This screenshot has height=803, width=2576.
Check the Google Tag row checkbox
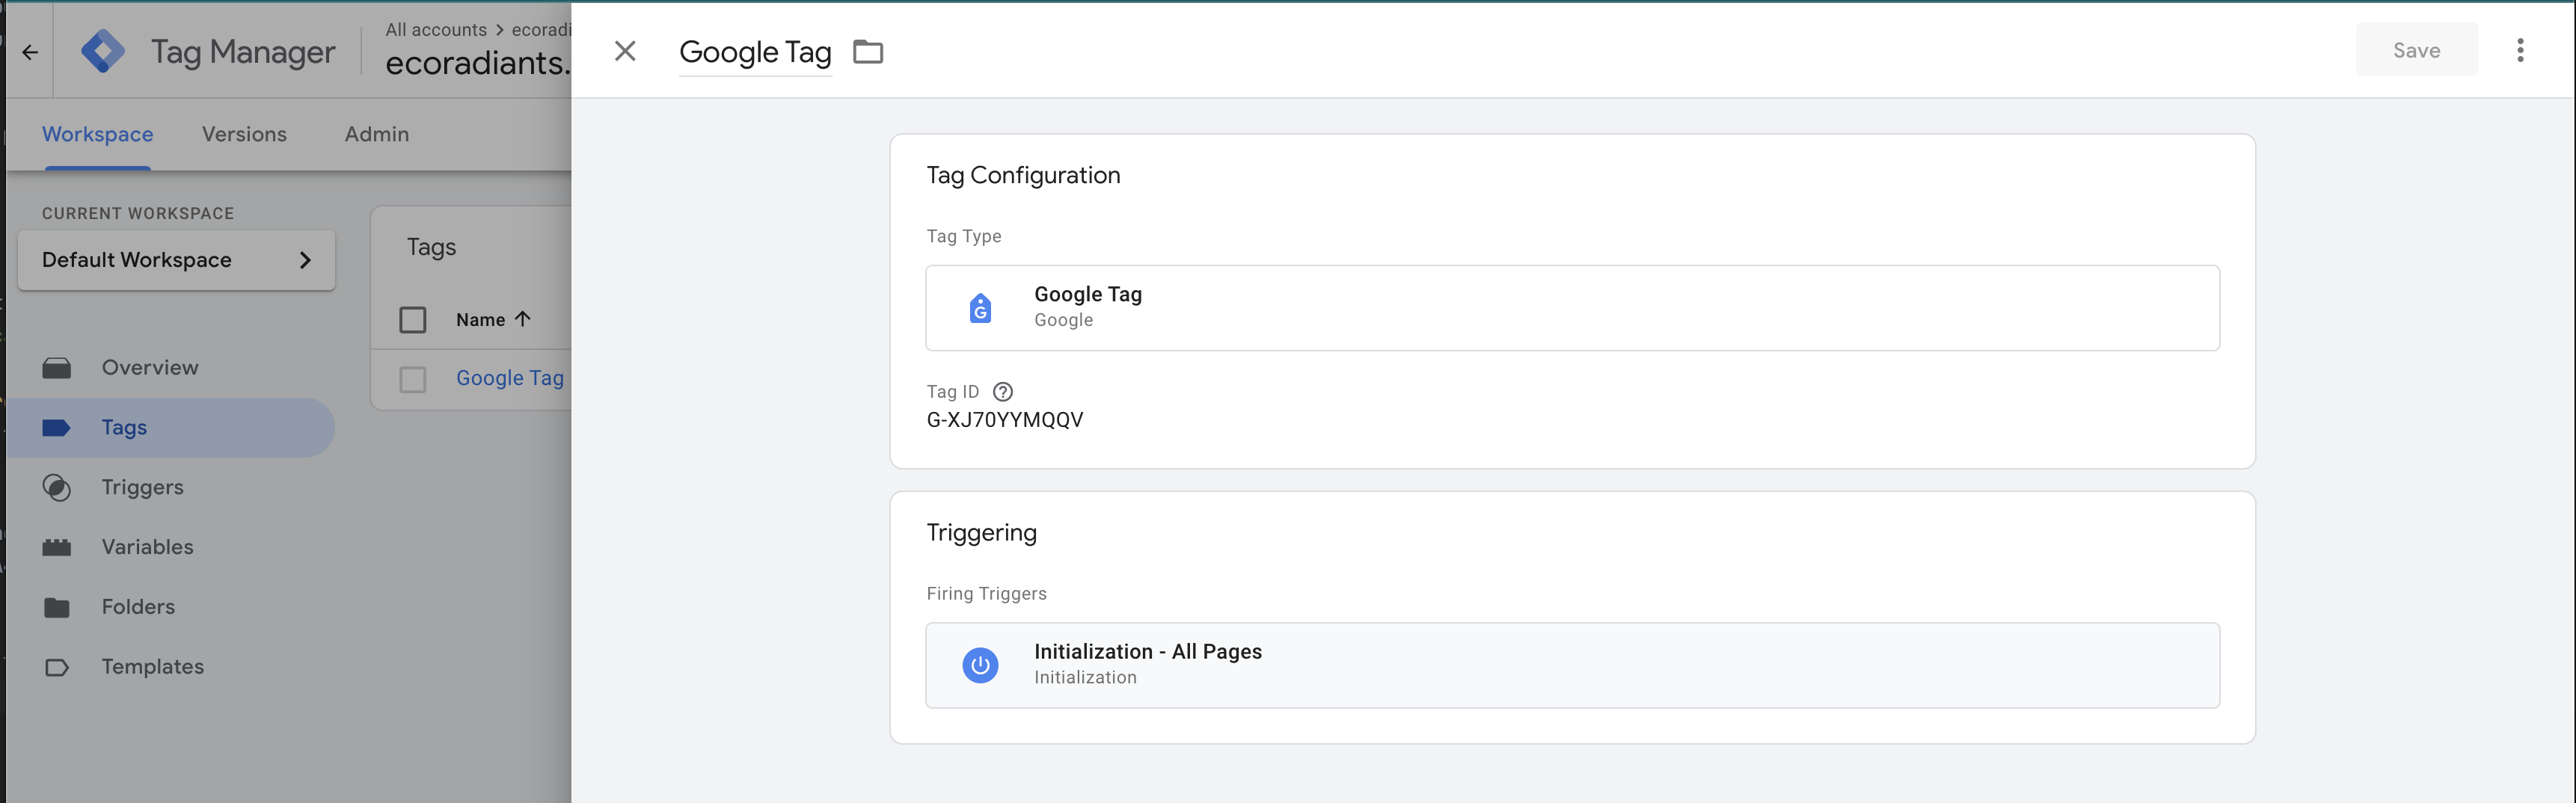coord(412,379)
